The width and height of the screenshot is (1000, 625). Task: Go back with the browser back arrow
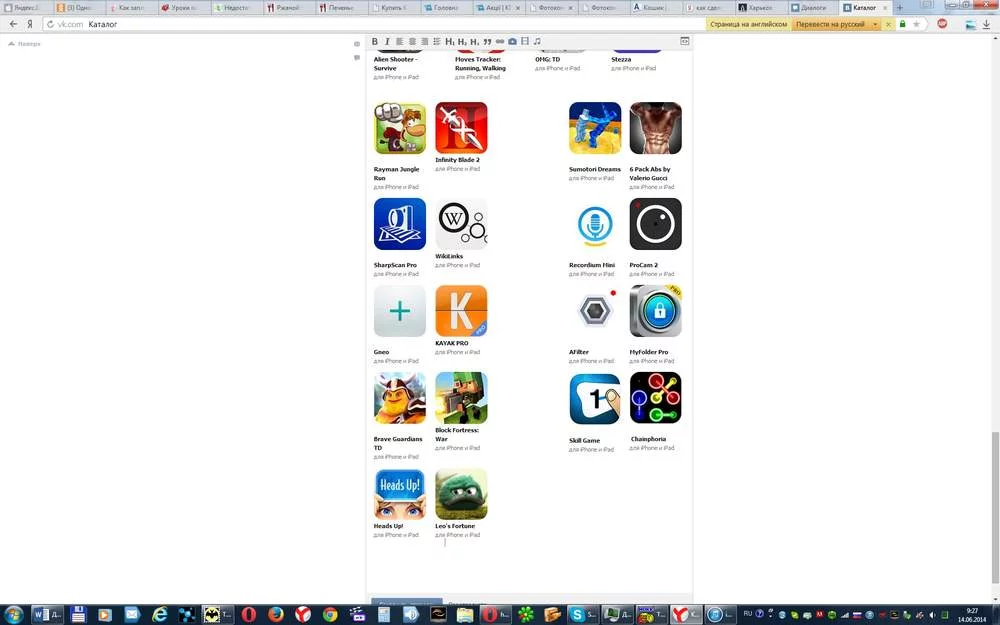pyautogui.click(x=13, y=24)
